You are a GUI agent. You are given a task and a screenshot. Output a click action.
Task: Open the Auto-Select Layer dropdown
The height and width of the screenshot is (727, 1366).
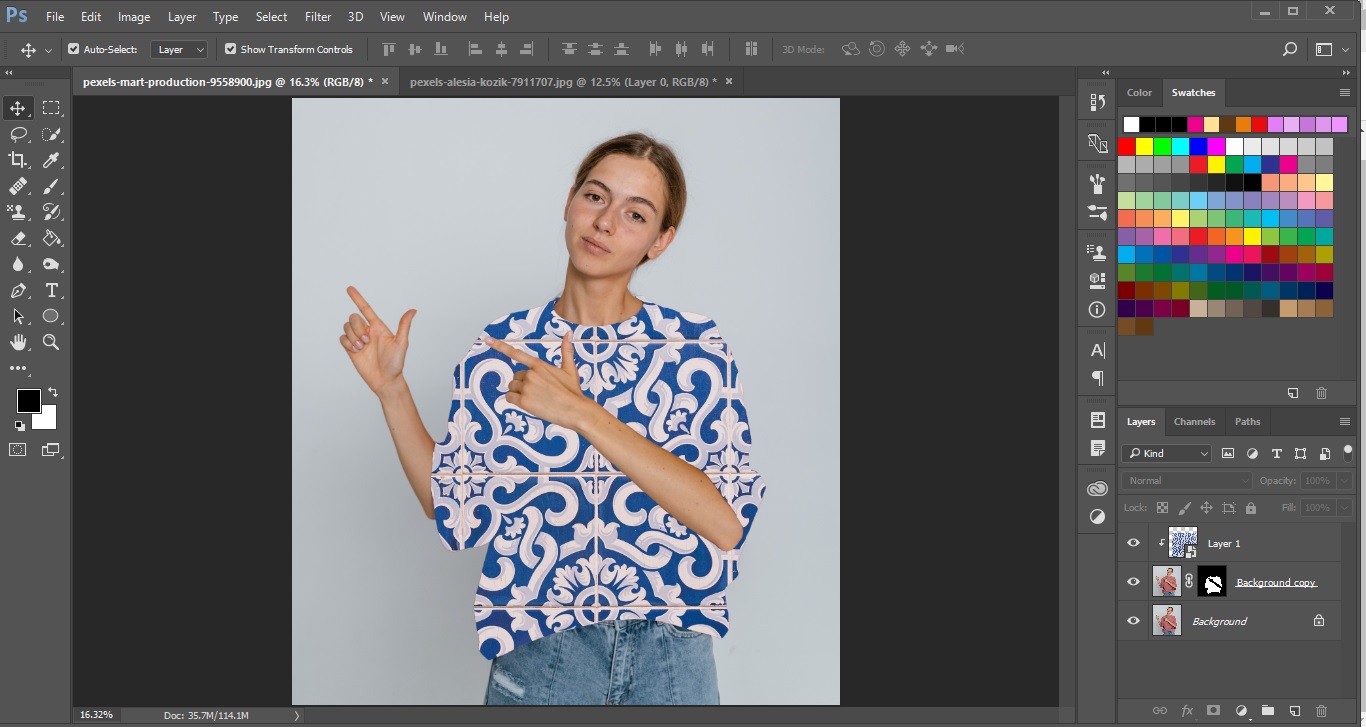click(x=179, y=49)
